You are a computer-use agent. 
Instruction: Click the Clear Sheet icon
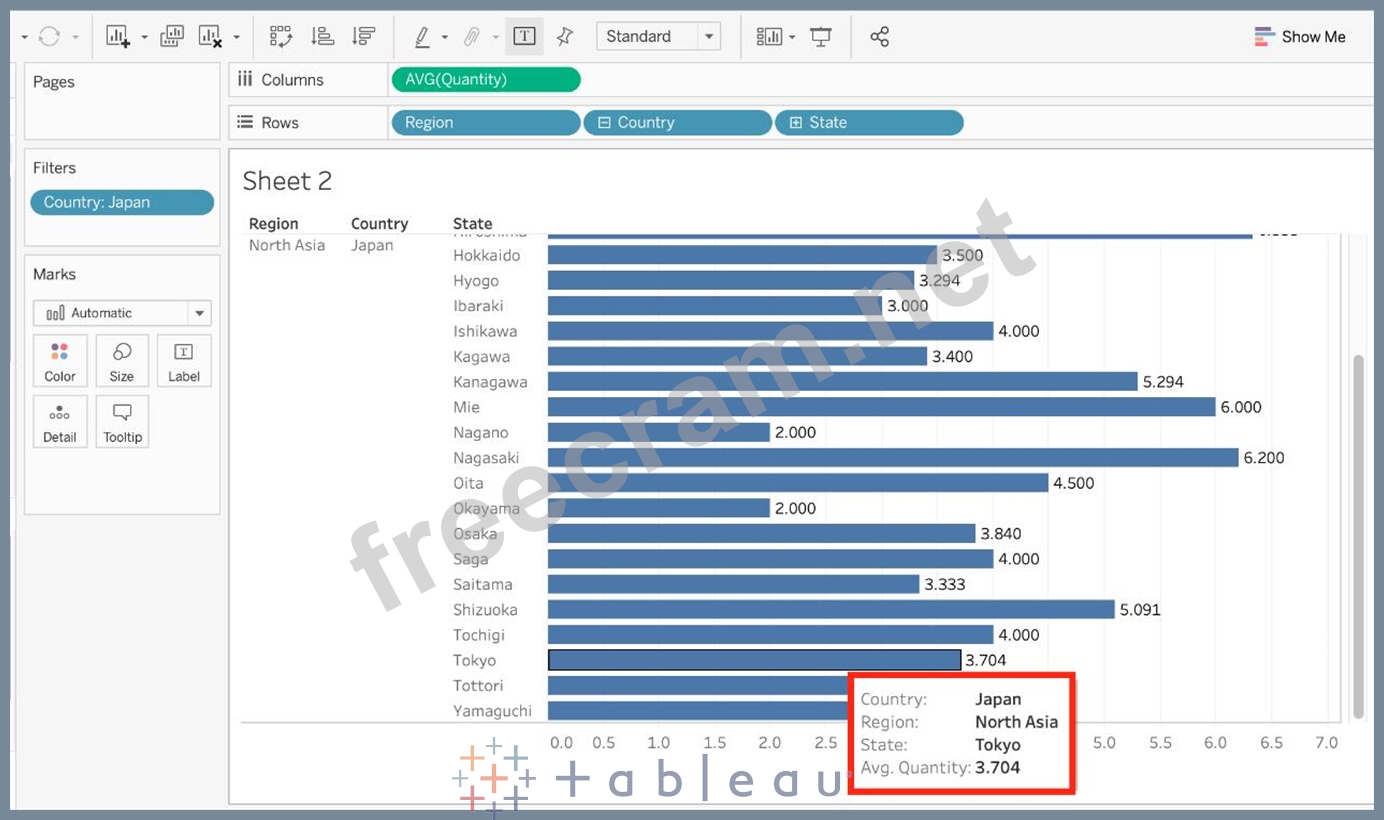coord(210,37)
